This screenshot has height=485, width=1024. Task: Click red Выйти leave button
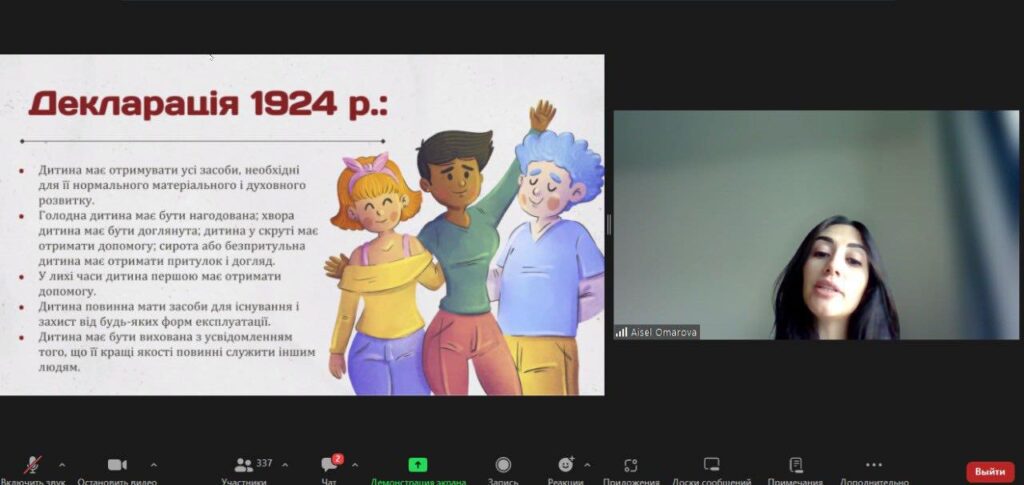pyautogui.click(x=989, y=471)
